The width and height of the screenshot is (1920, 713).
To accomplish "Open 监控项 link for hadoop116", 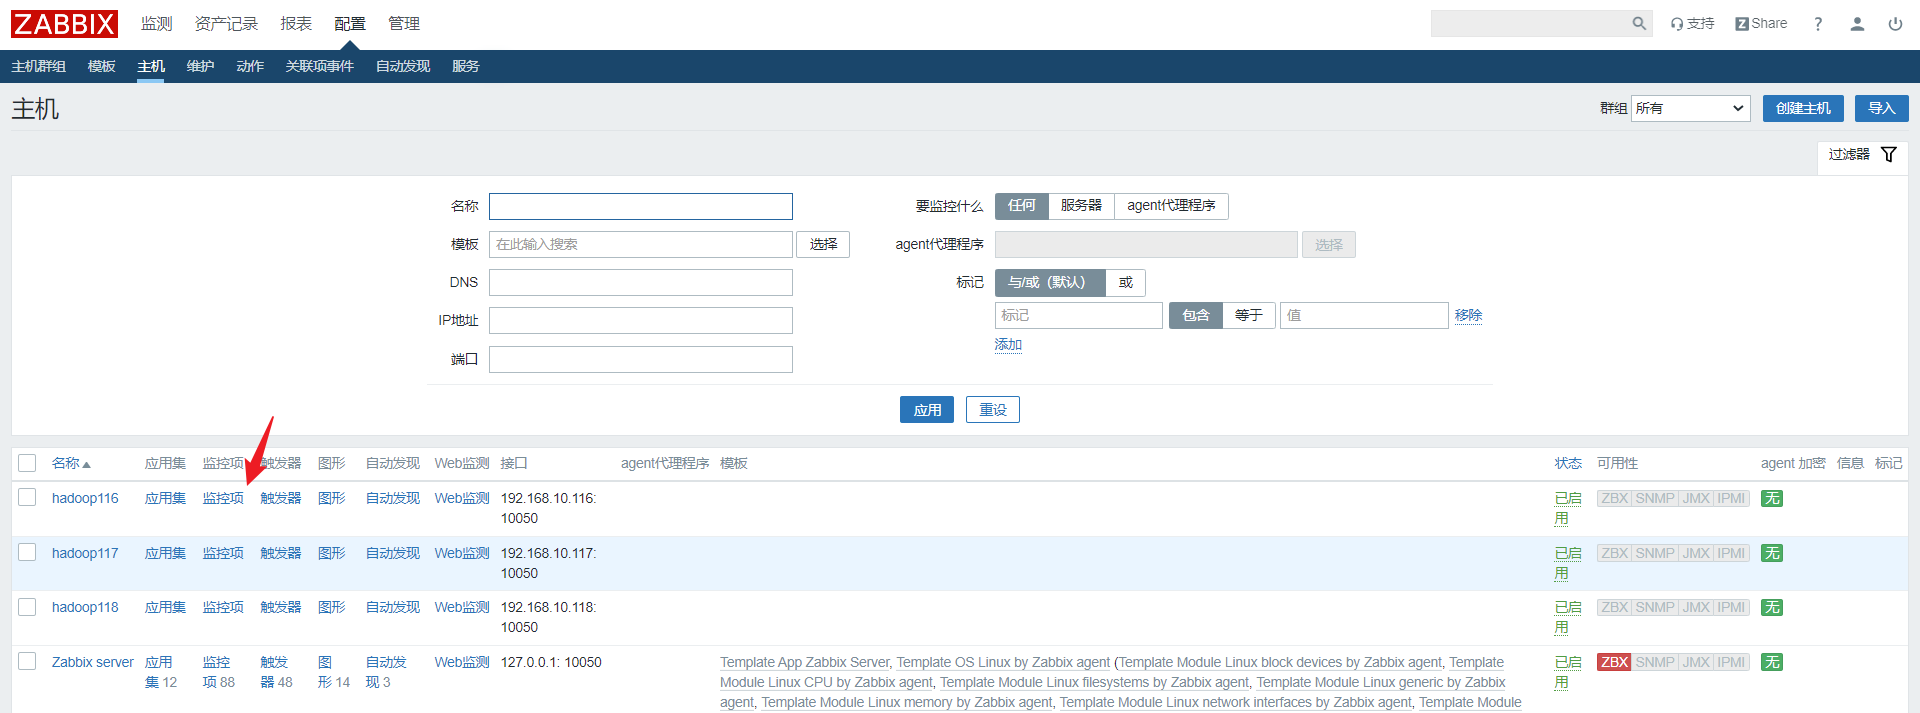I will (x=223, y=498).
